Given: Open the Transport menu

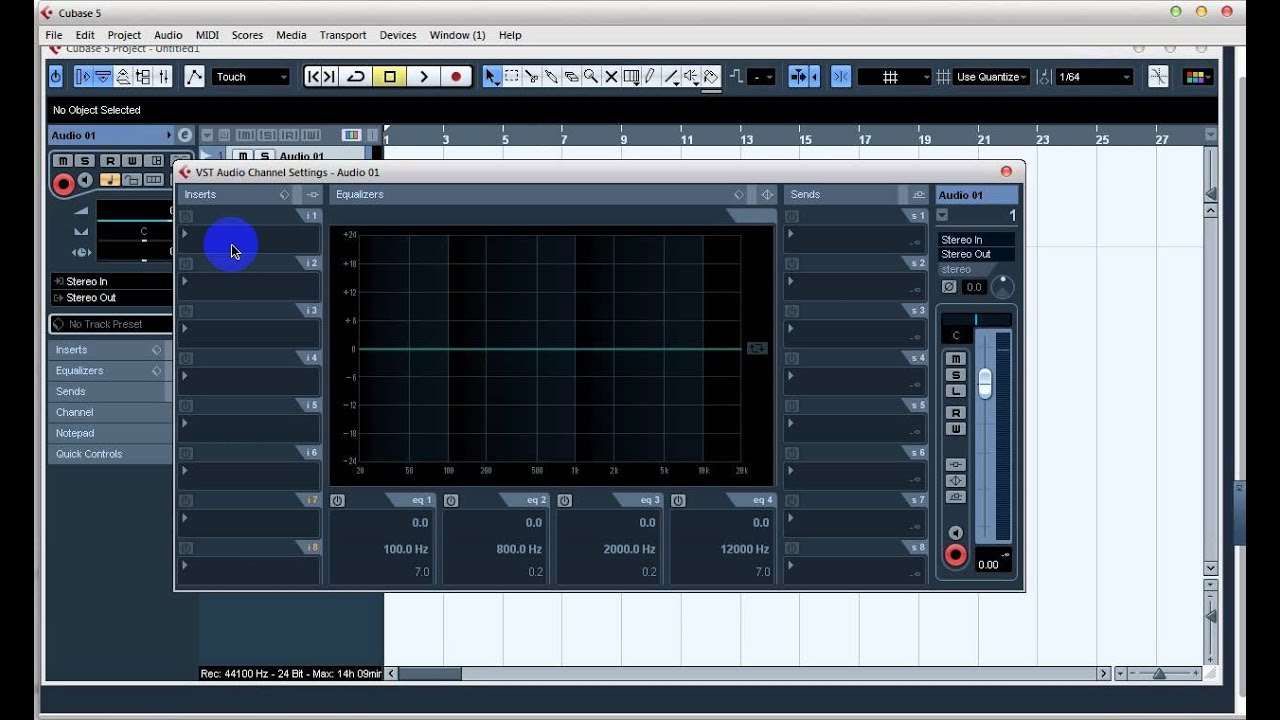Looking at the screenshot, I should point(343,35).
